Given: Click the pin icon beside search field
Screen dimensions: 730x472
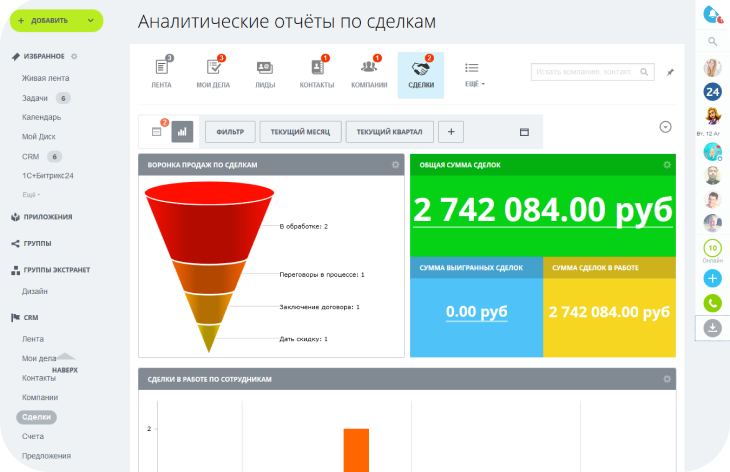Looking at the screenshot, I should pyautogui.click(x=670, y=72).
